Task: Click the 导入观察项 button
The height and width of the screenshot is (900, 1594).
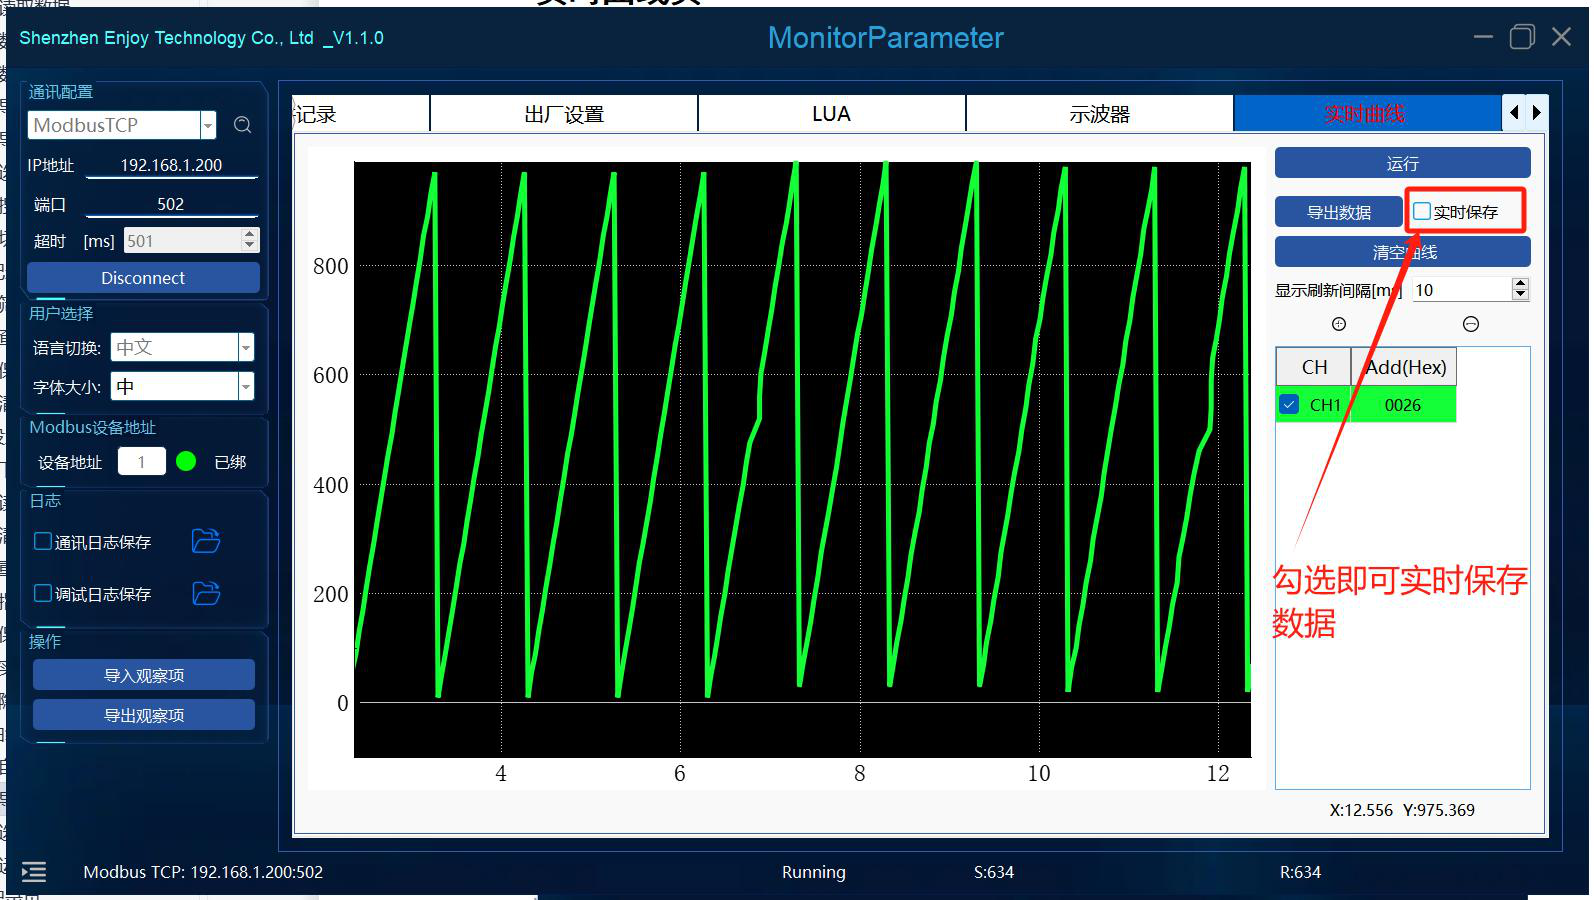Action: (x=144, y=675)
